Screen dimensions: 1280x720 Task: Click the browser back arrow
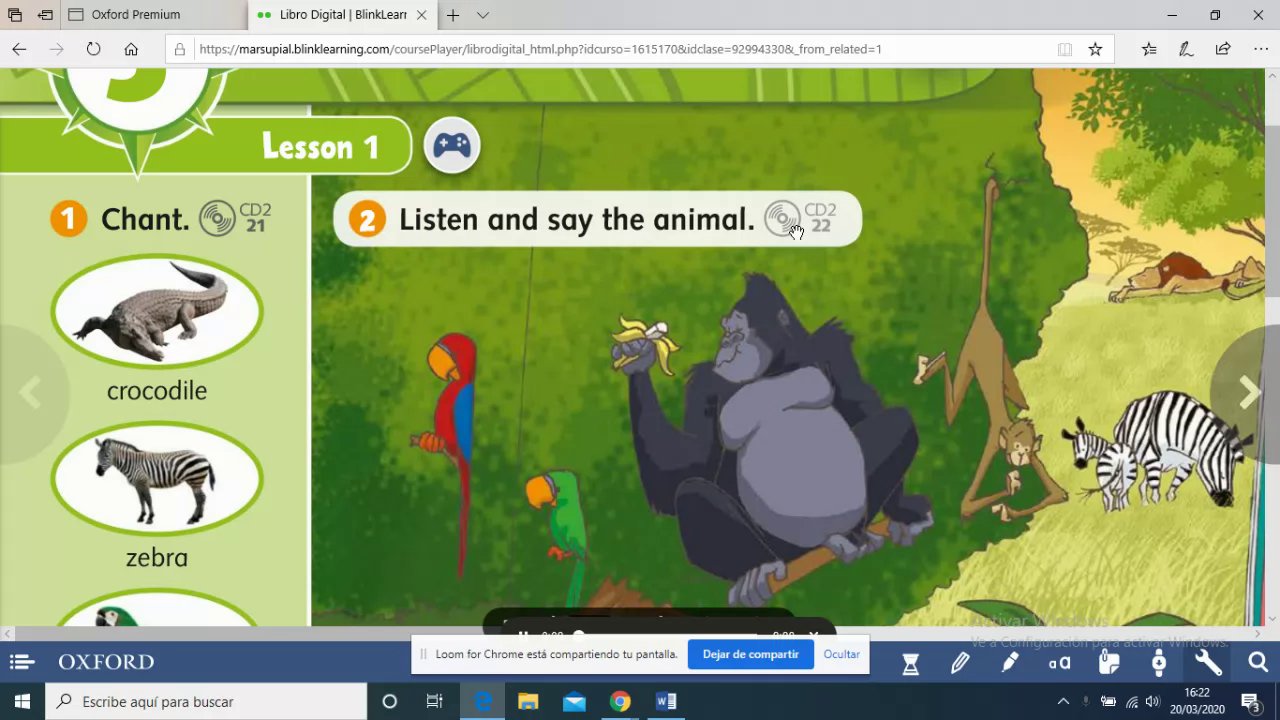(19, 49)
